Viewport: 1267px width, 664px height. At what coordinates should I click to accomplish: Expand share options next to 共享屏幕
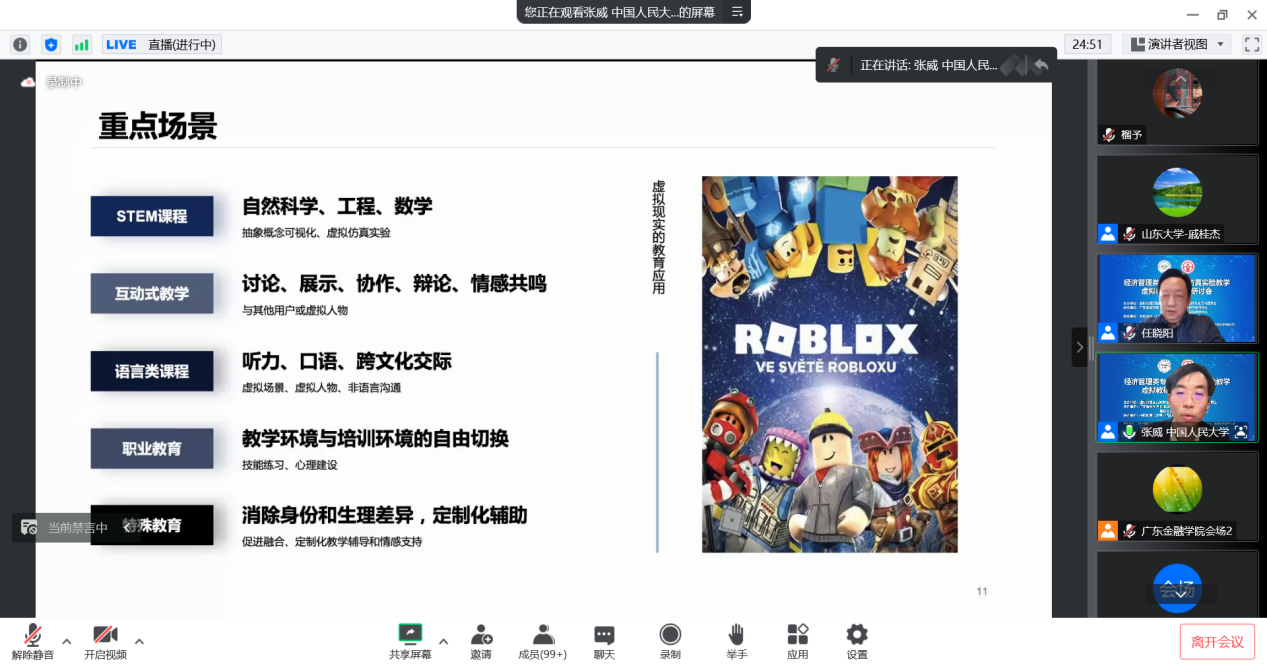point(443,641)
